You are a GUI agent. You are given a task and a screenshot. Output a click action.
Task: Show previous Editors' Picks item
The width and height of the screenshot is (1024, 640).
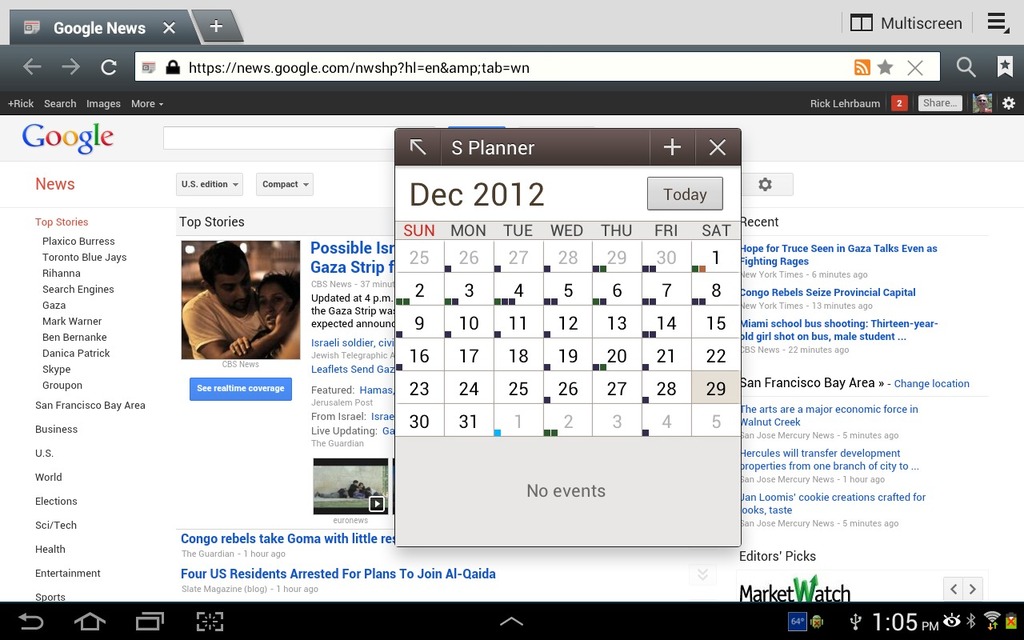(x=953, y=589)
